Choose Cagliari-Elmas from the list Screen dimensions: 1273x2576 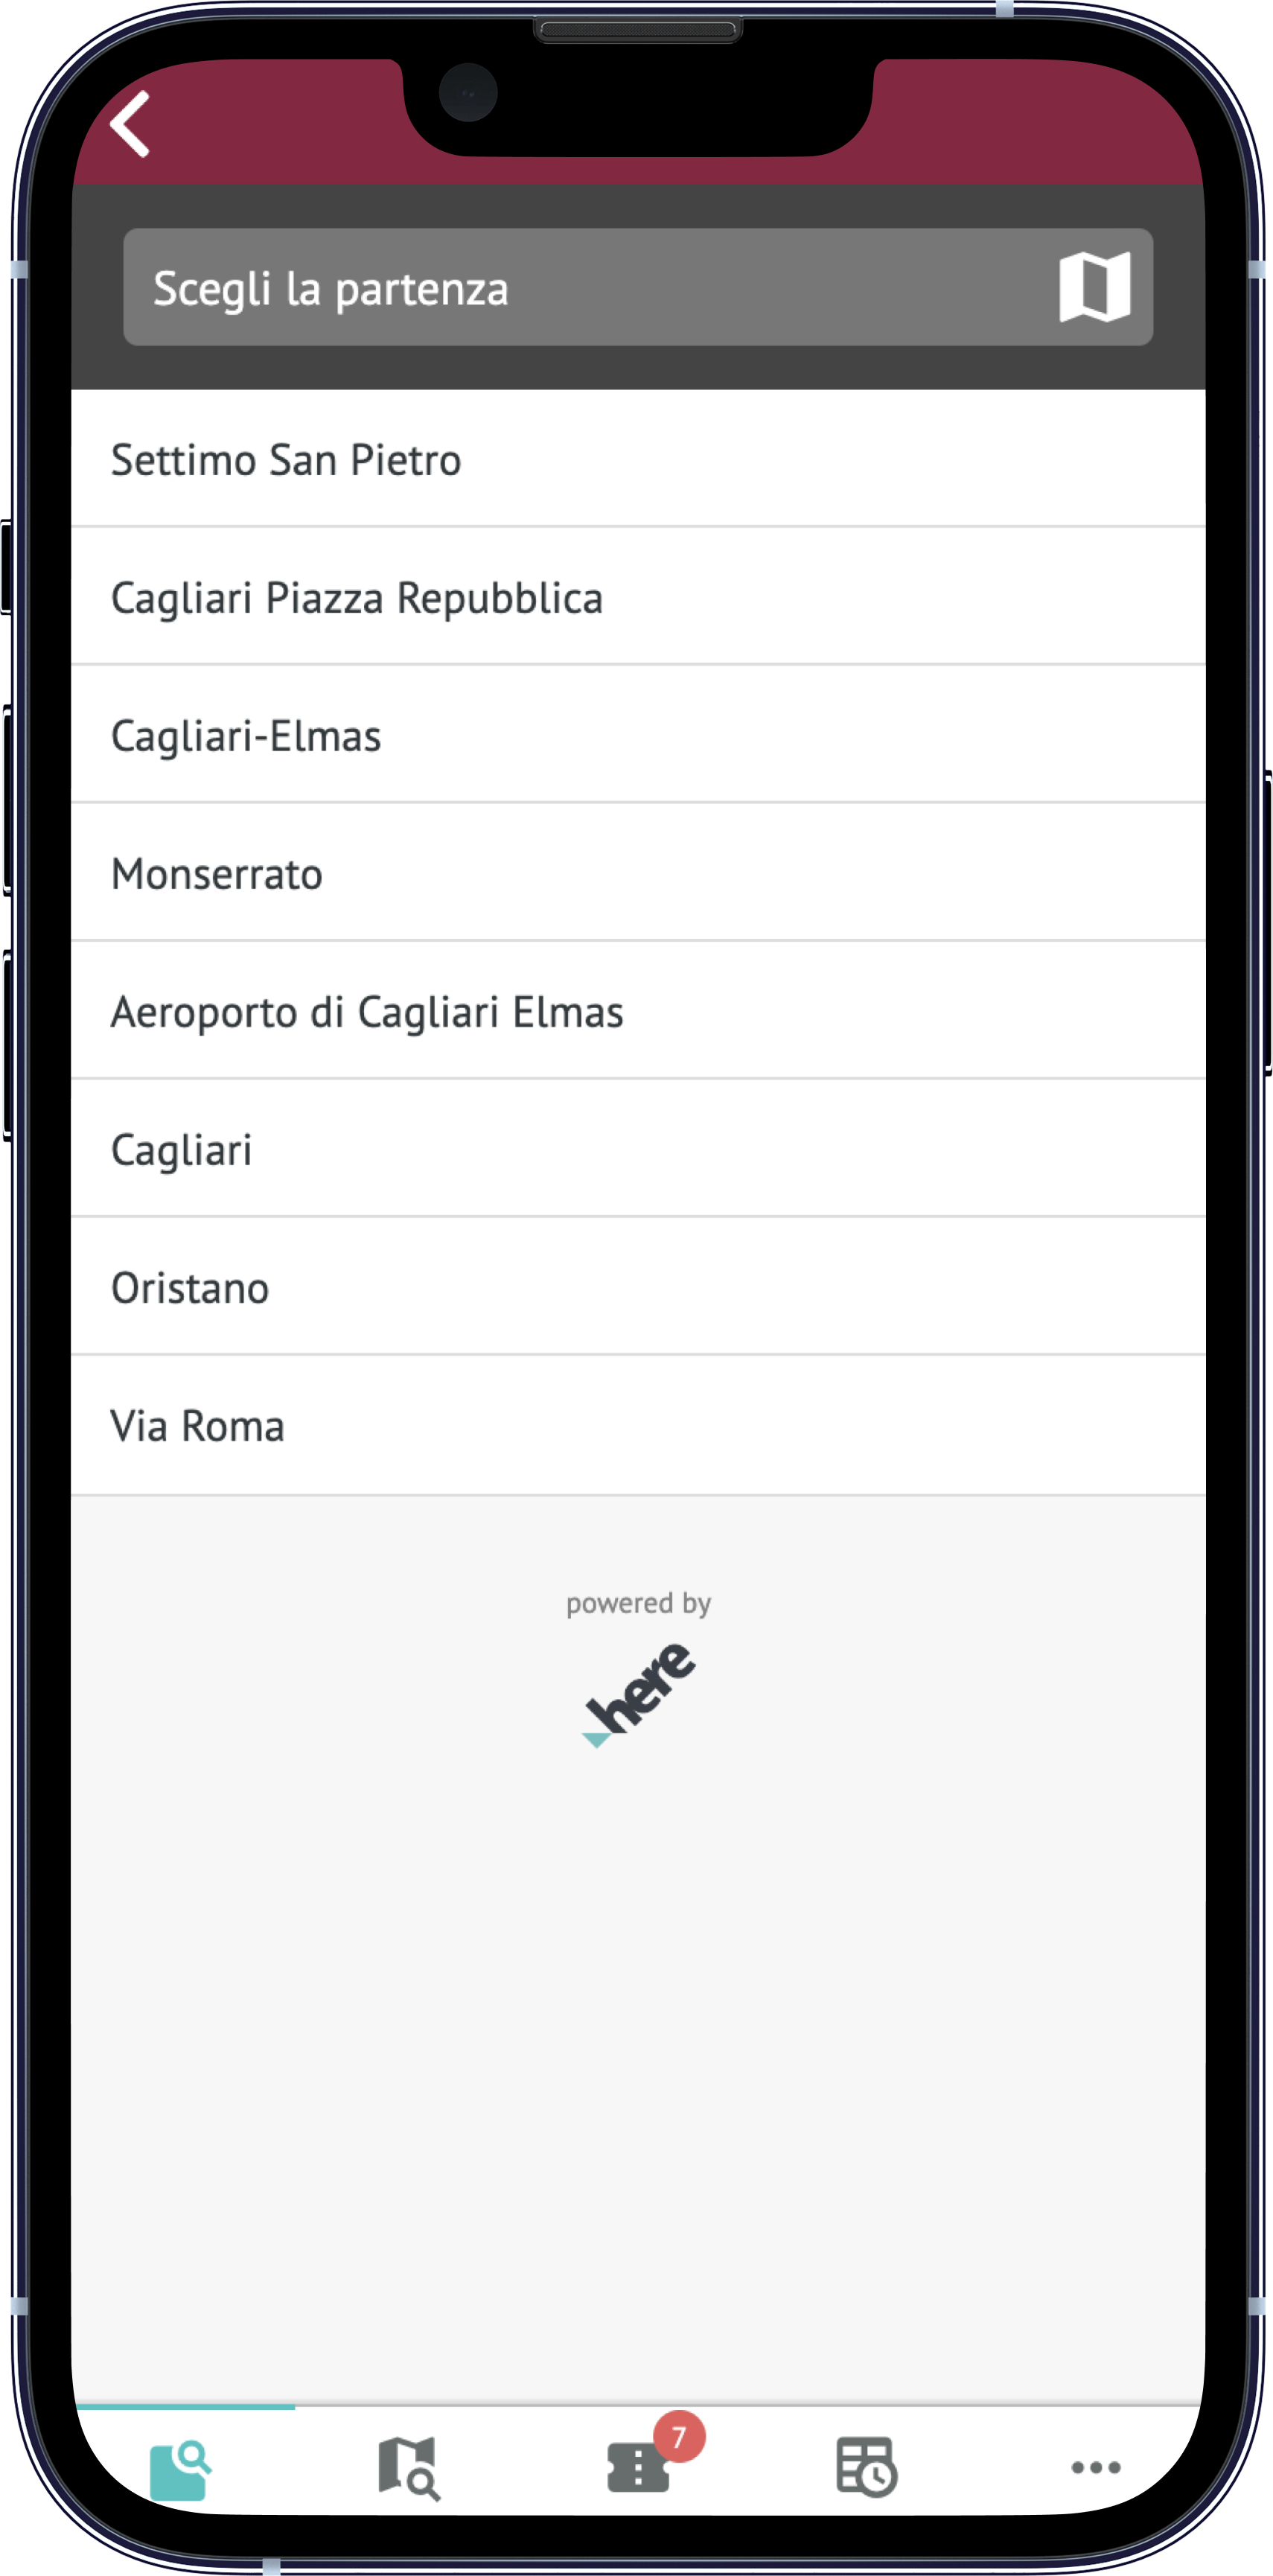pyautogui.click(x=638, y=735)
